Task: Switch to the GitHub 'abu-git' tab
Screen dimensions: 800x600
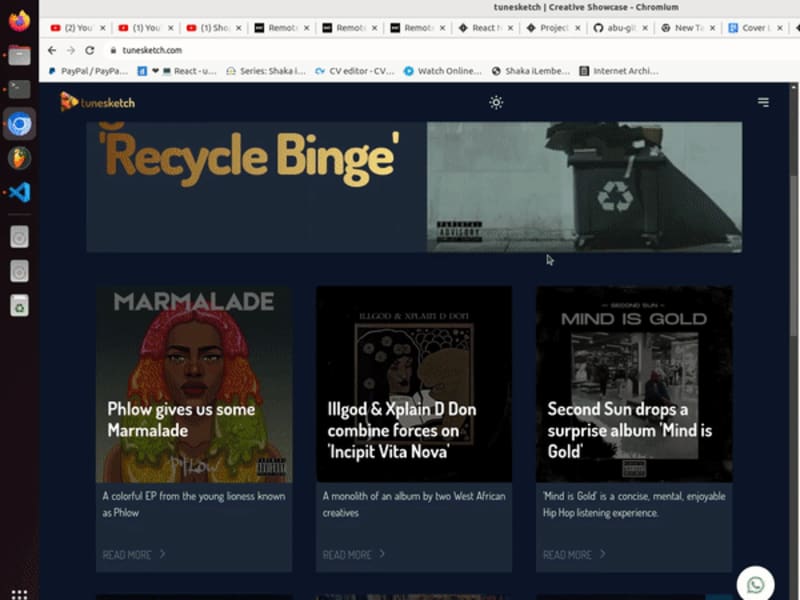Action: [621, 28]
